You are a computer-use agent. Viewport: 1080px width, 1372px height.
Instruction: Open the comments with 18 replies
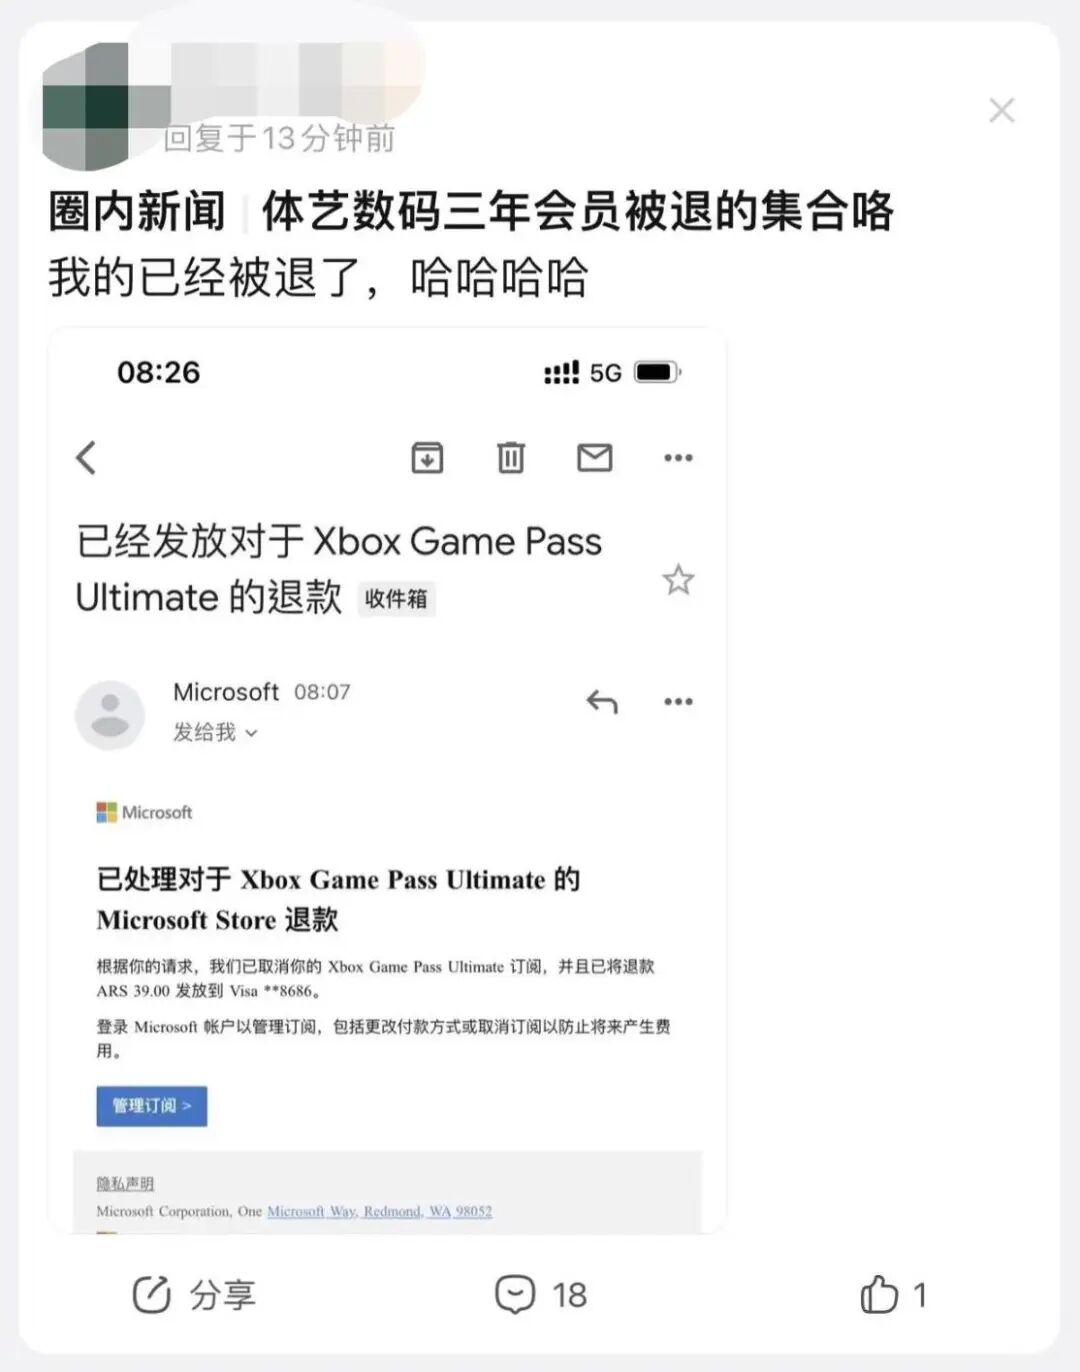pyautogui.click(x=541, y=1295)
